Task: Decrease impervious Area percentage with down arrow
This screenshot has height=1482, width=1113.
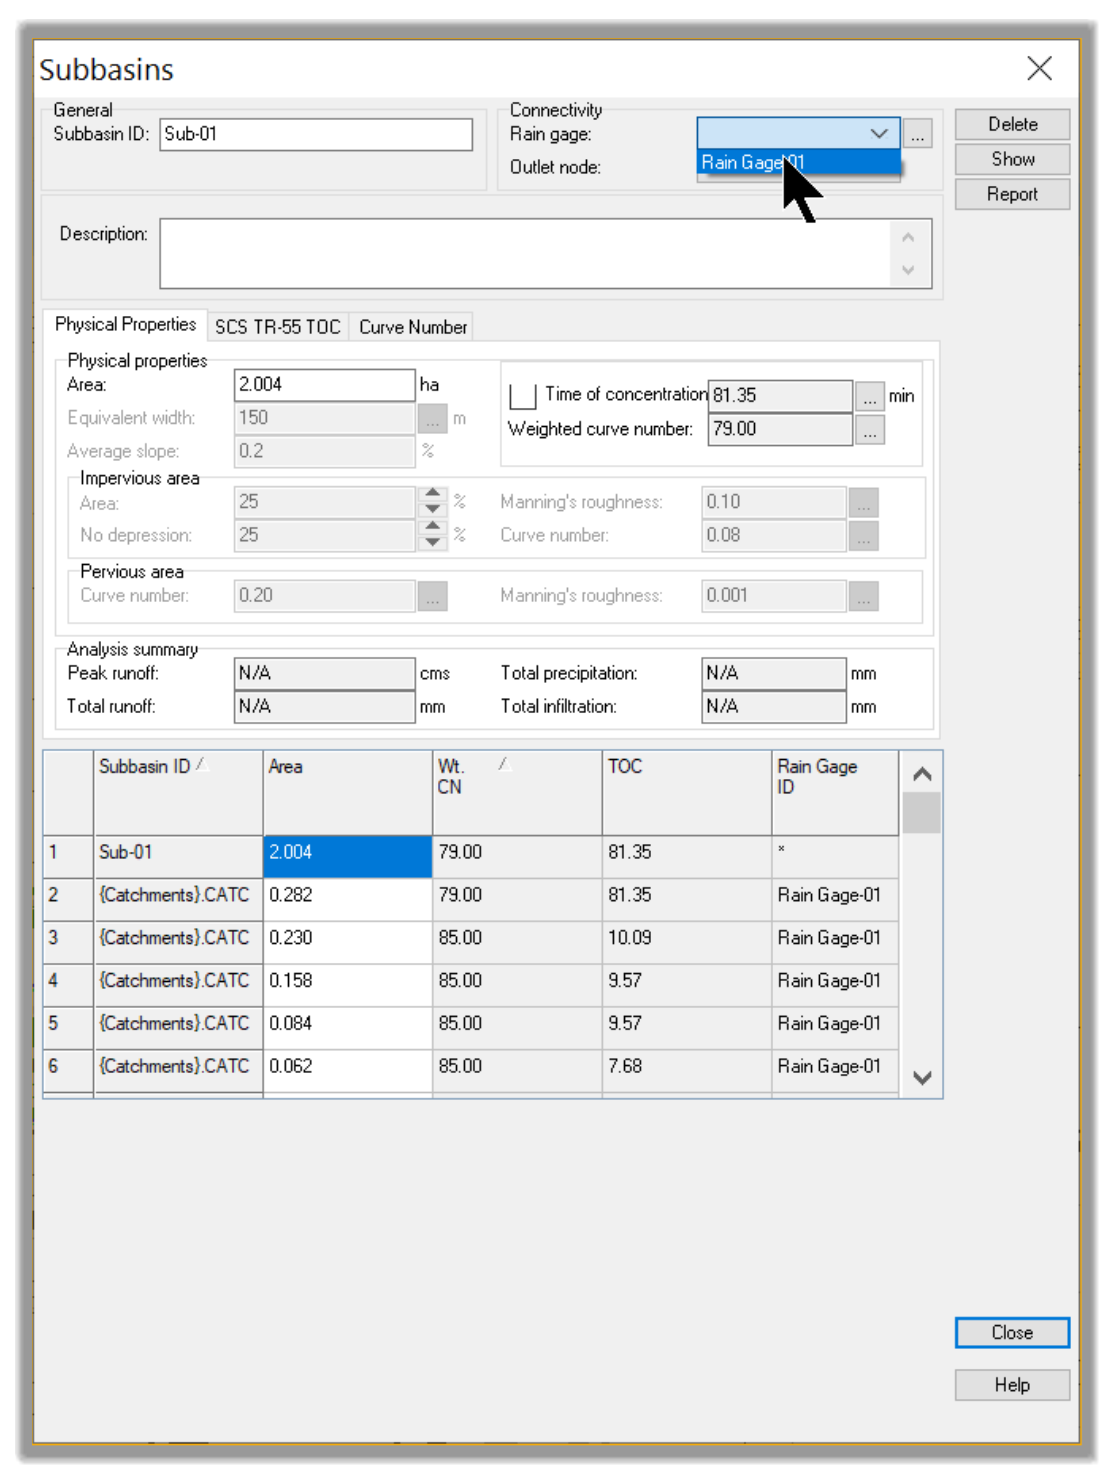Action: (432, 509)
